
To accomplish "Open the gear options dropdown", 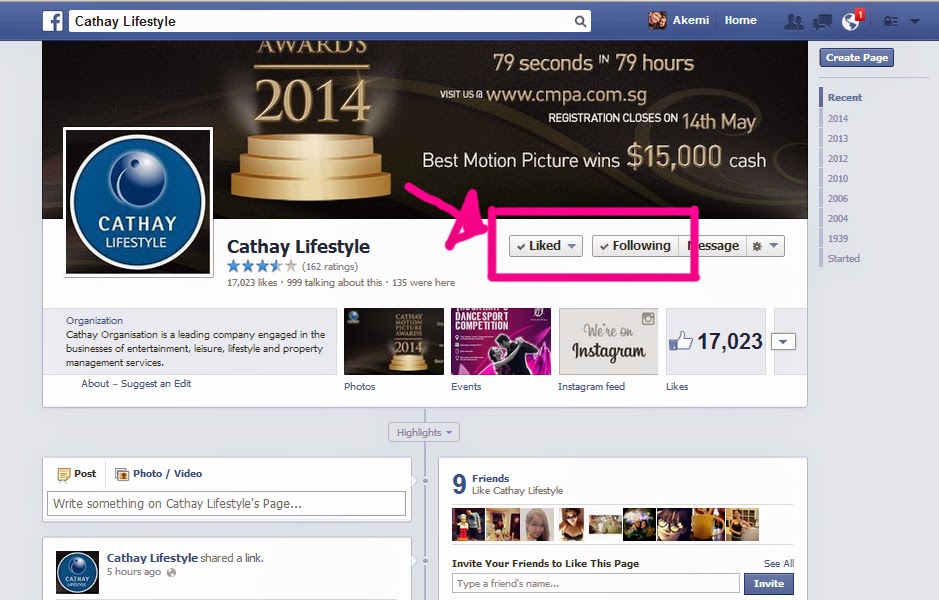I will 765,246.
